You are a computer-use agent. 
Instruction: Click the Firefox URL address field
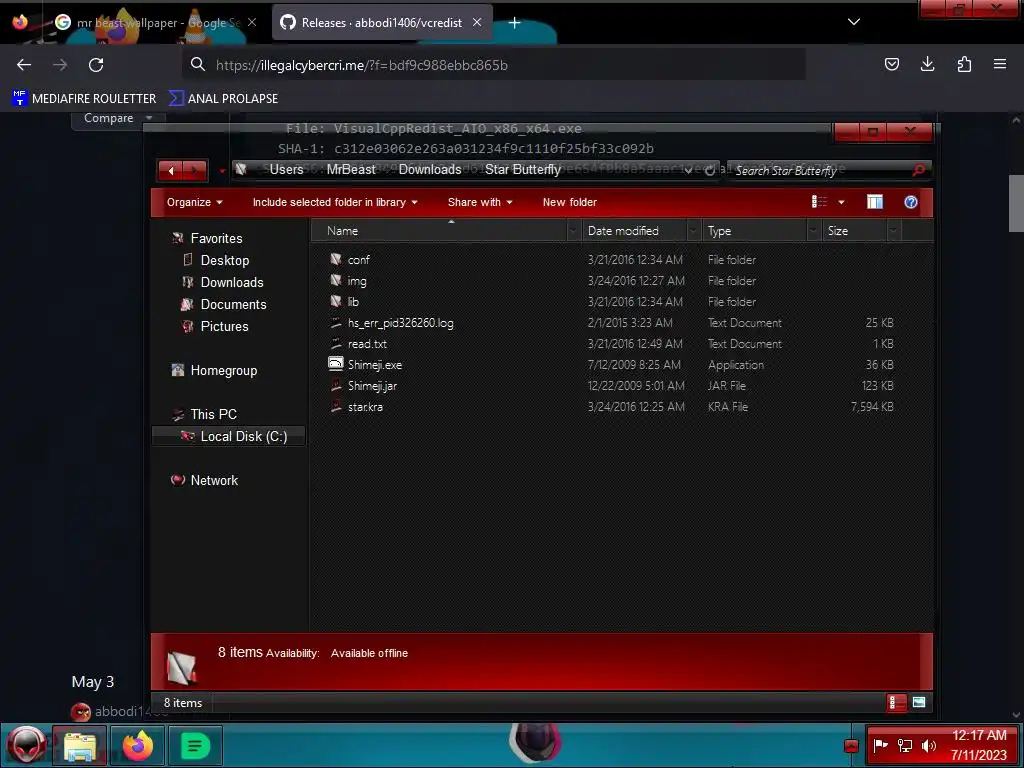click(493, 65)
